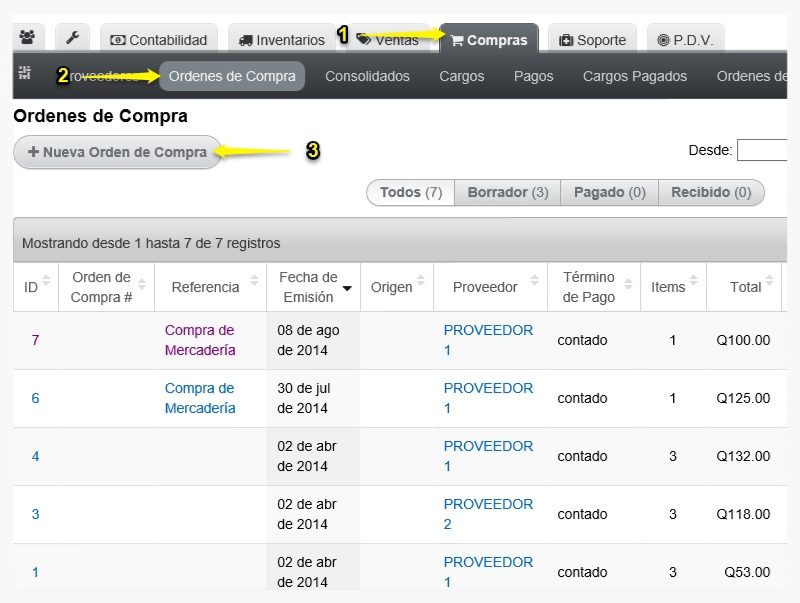
Task: Click the Ordenes de Compra page heading
Action: [x=101, y=116]
